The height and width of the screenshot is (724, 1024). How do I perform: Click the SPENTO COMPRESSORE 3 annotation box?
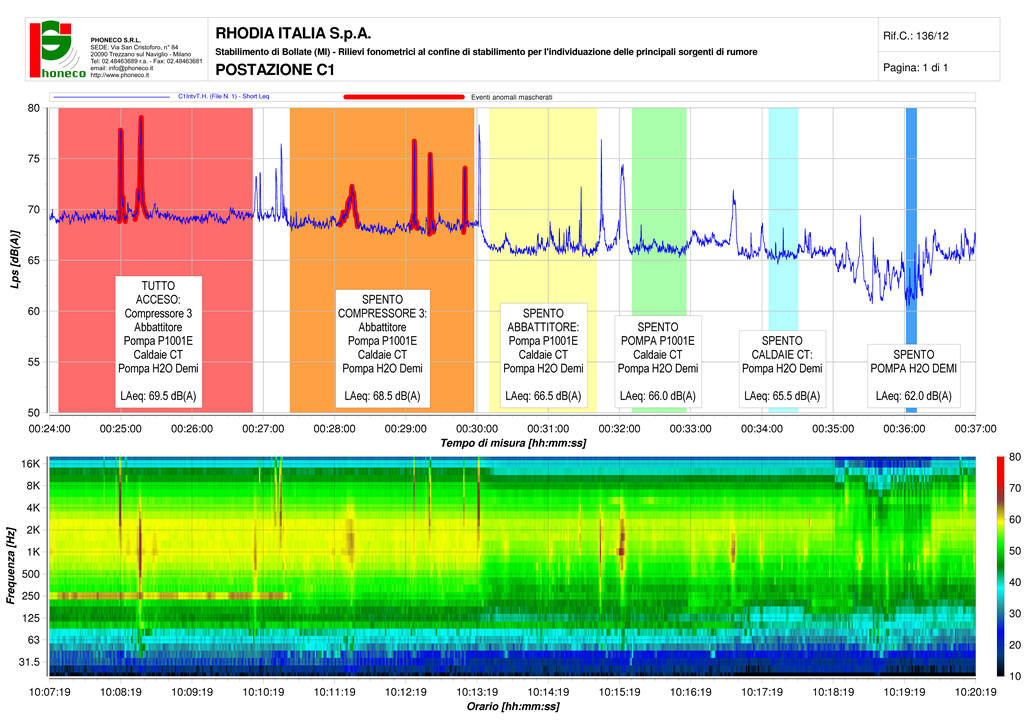[x=383, y=348]
